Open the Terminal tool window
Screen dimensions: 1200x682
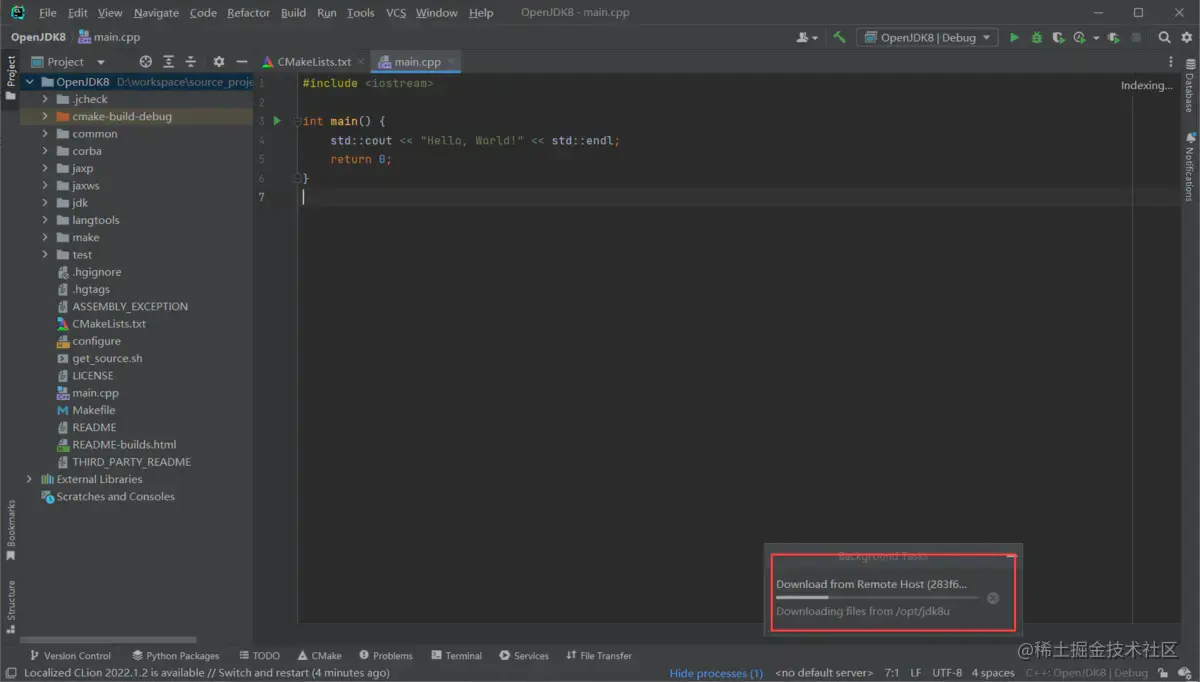pos(456,656)
